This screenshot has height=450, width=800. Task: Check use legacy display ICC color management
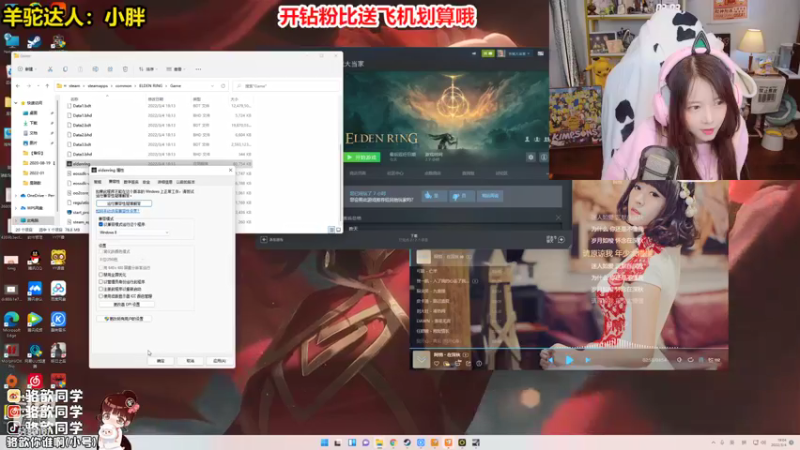(x=101, y=296)
